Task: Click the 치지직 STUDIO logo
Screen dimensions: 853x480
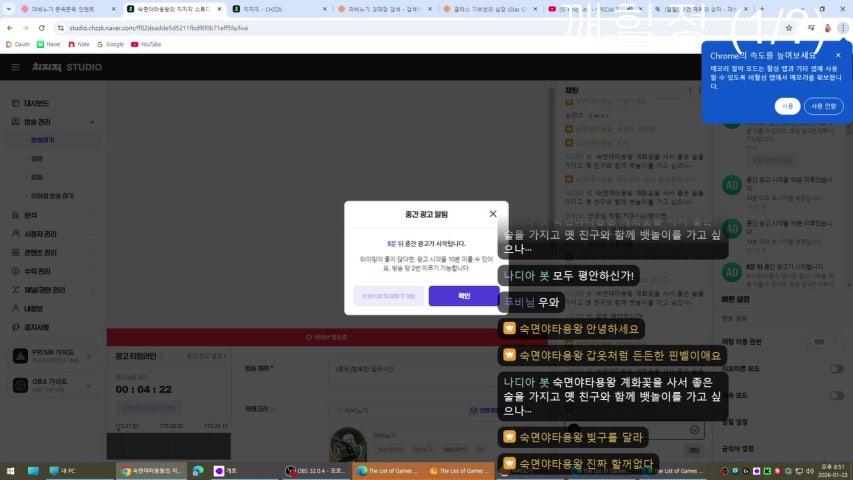Action: click(67, 67)
